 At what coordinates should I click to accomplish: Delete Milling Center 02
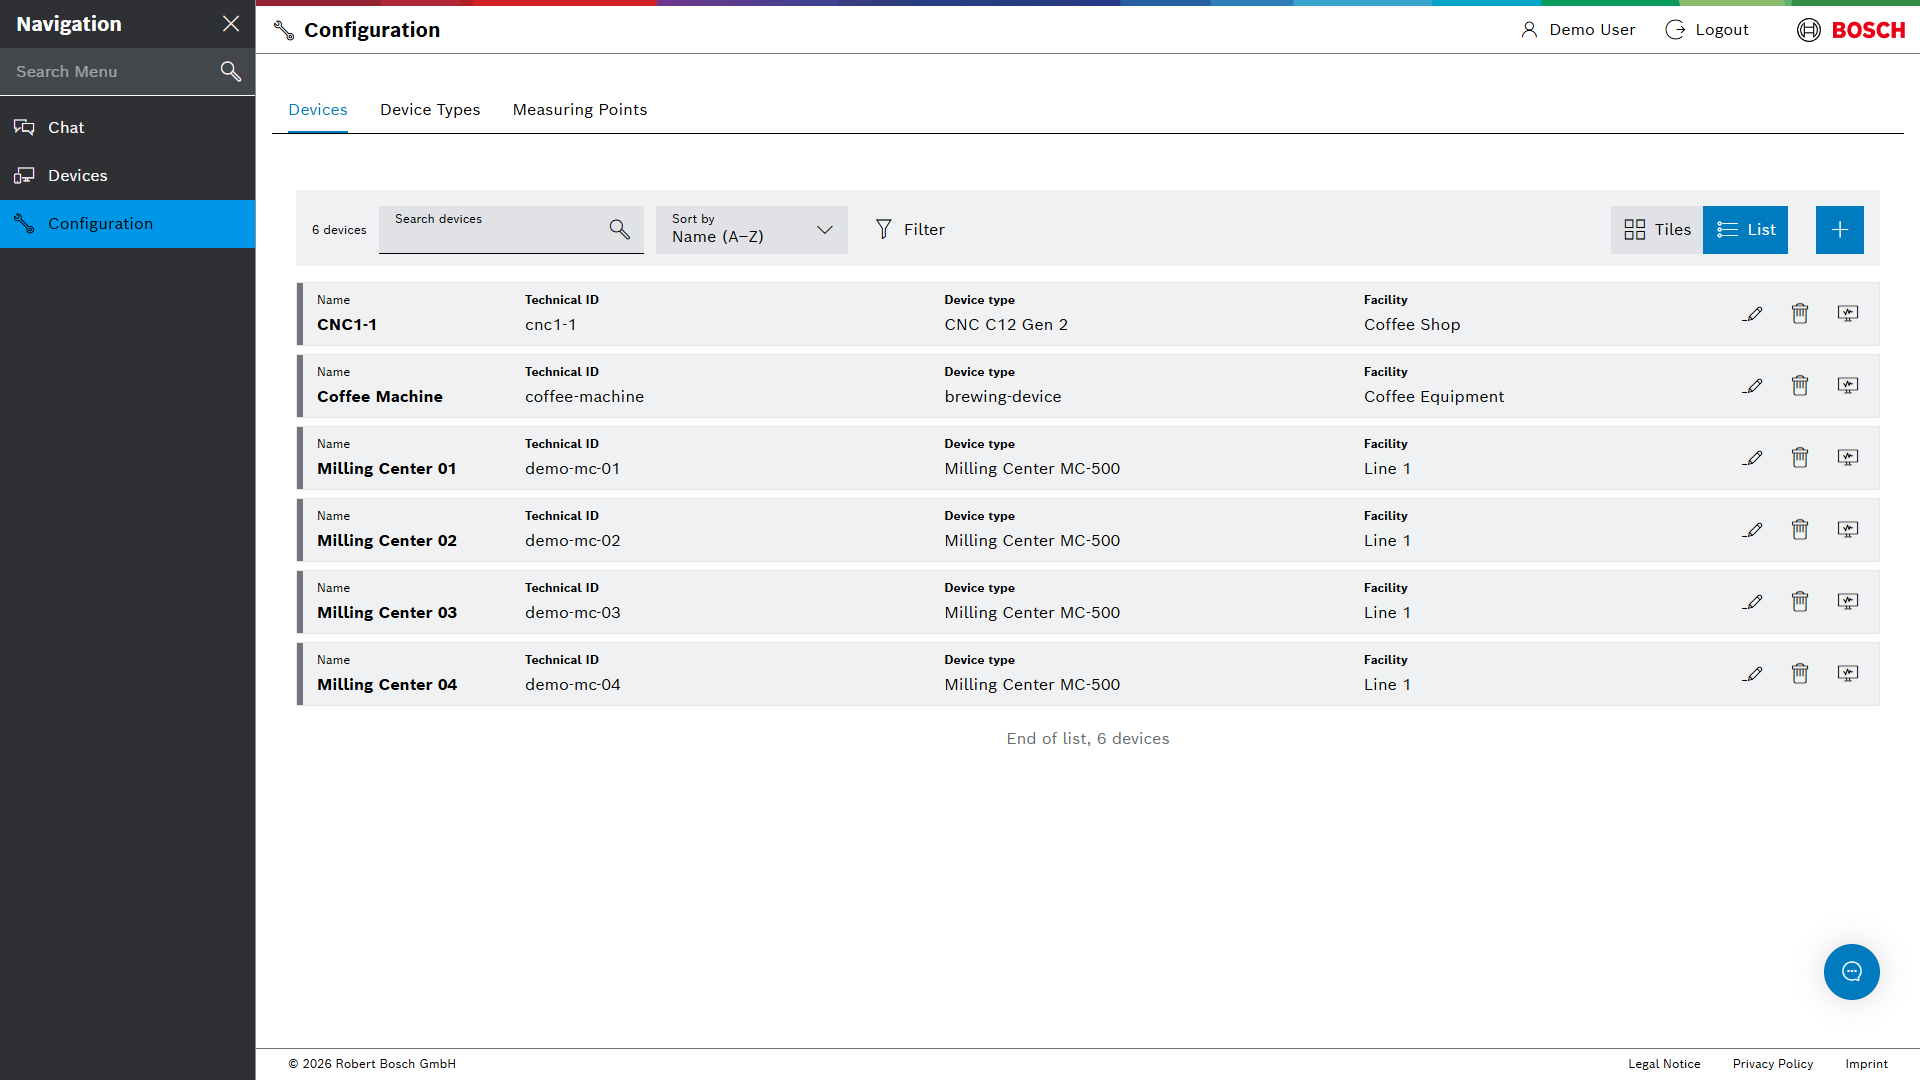[x=1800, y=530]
